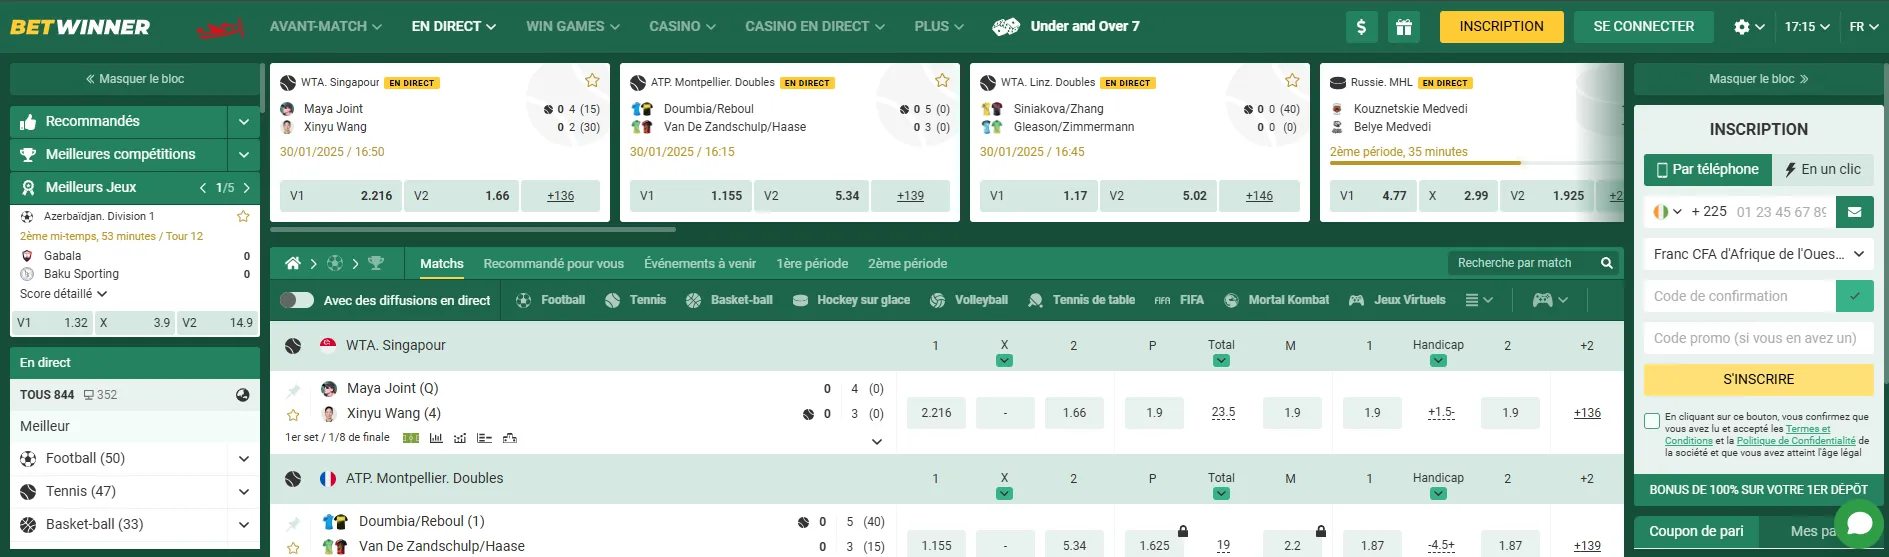Open the FR language dropdown
This screenshot has width=1889, height=557.
pyautogui.click(x=1863, y=27)
